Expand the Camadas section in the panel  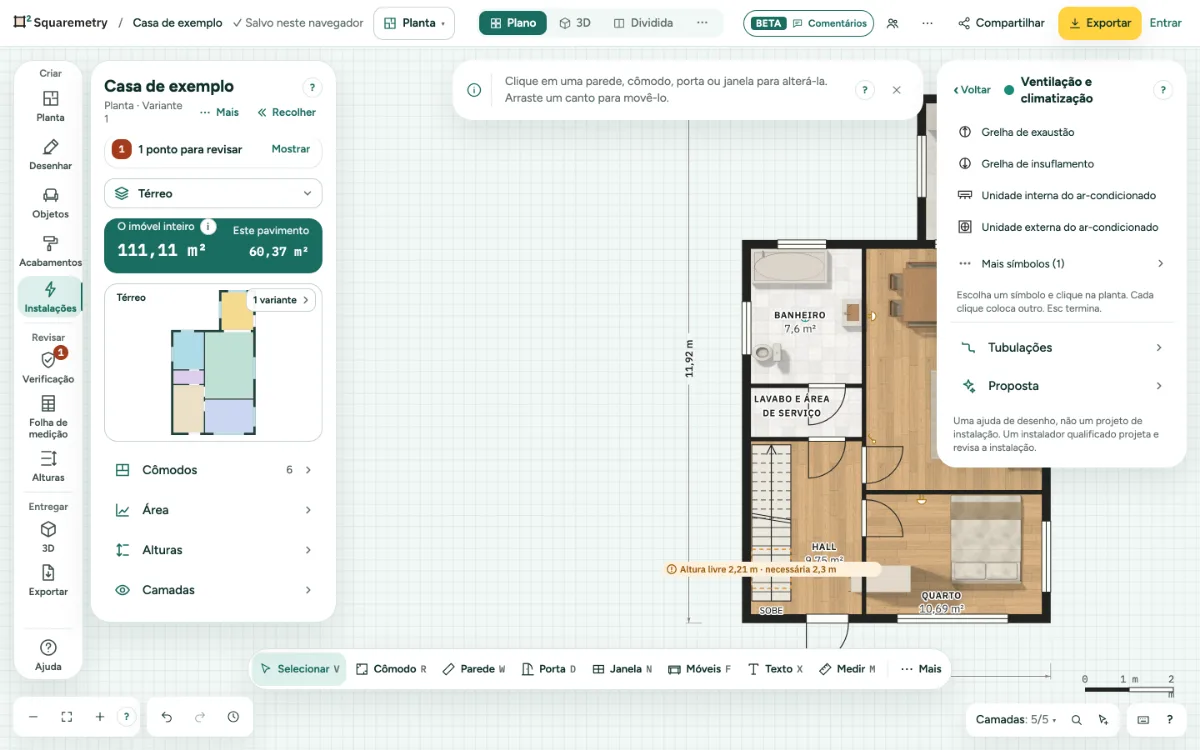click(213, 590)
